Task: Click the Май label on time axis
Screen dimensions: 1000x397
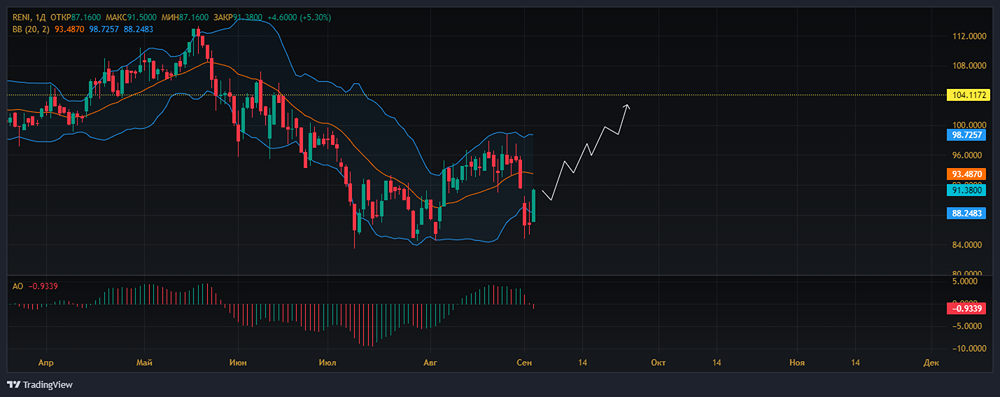Action: coord(145,363)
